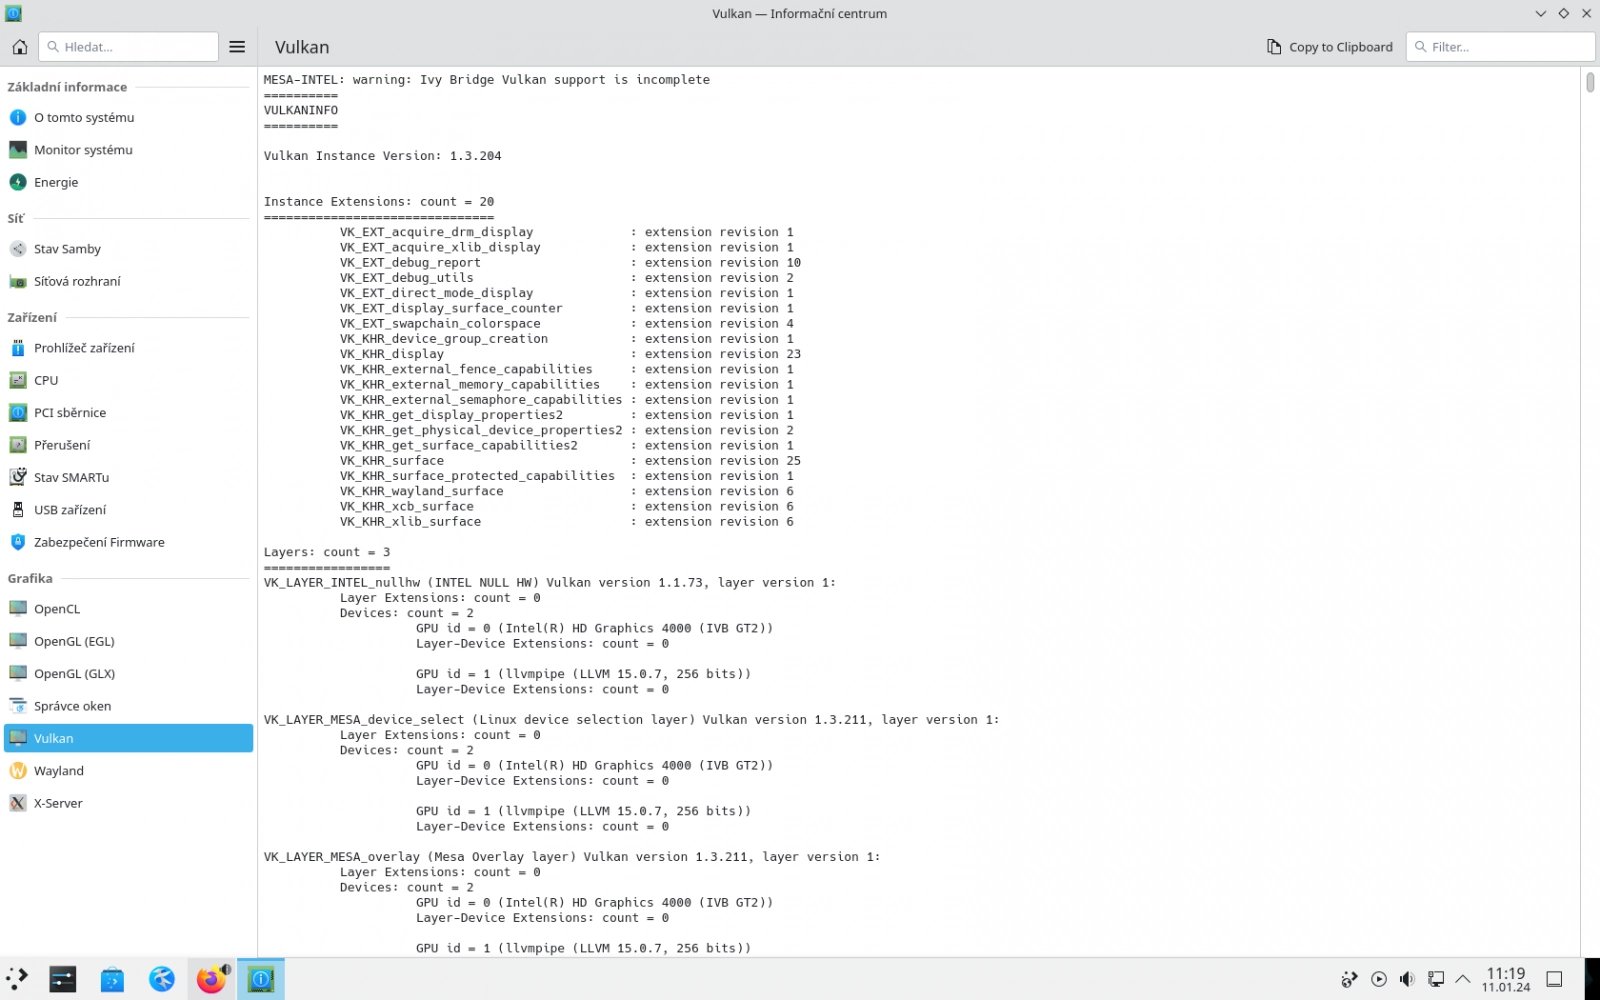Click the VK_KHR_display extension row
This screenshot has width=1600, height=1000.
point(570,354)
